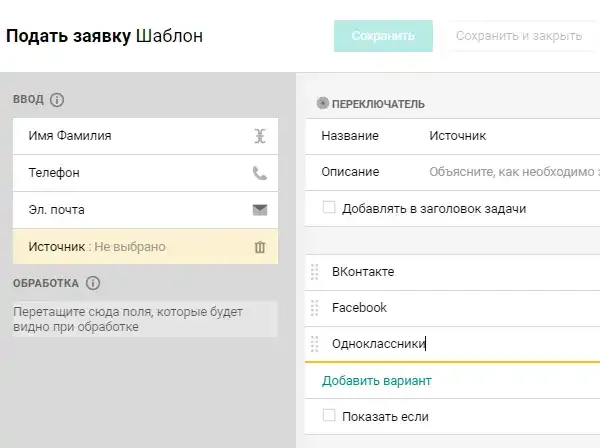Grab the drag handle of Facebook option
600x448 pixels.
pyautogui.click(x=315, y=308)
